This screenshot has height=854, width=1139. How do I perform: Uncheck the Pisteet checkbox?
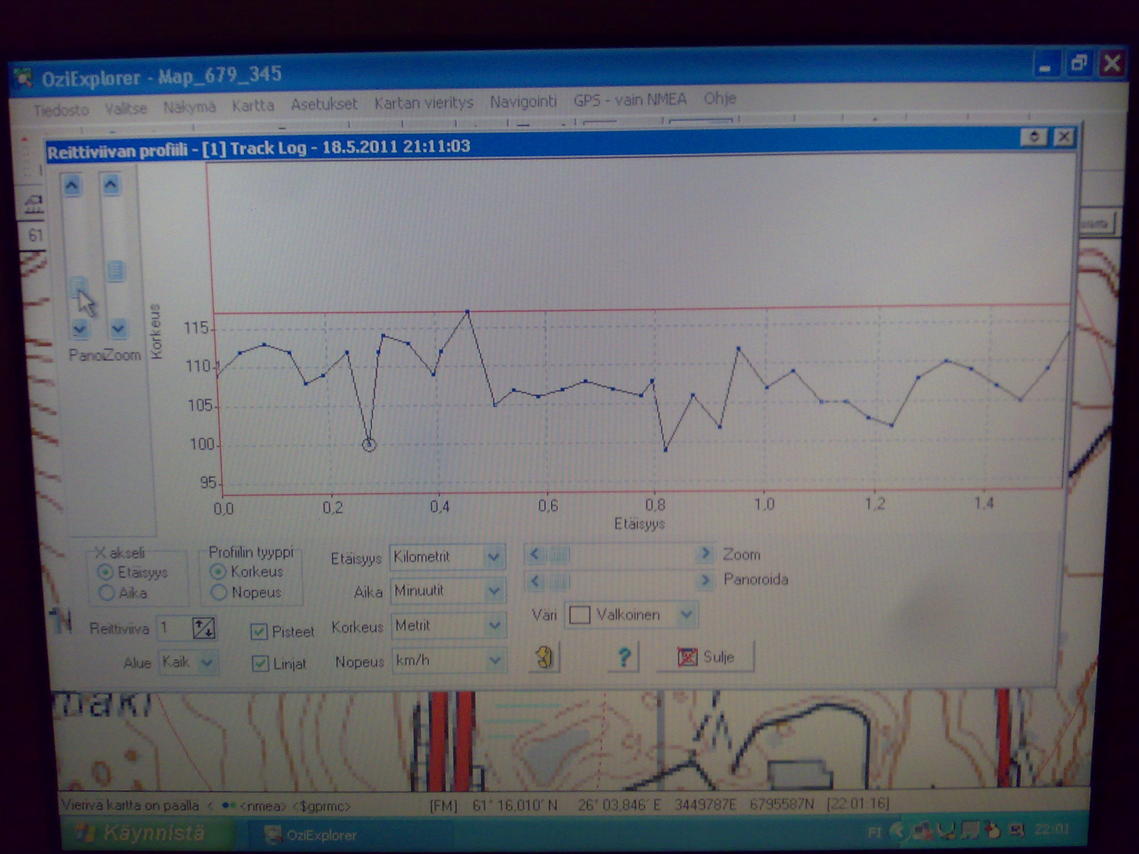[259, 631]
